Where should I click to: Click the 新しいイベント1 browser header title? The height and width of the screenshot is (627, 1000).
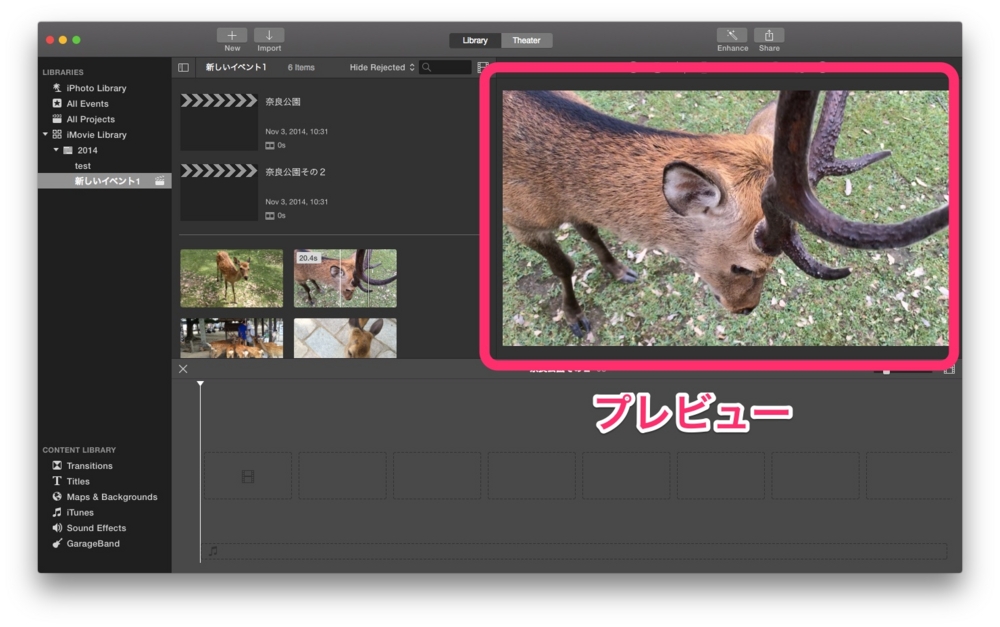[236, 67]
